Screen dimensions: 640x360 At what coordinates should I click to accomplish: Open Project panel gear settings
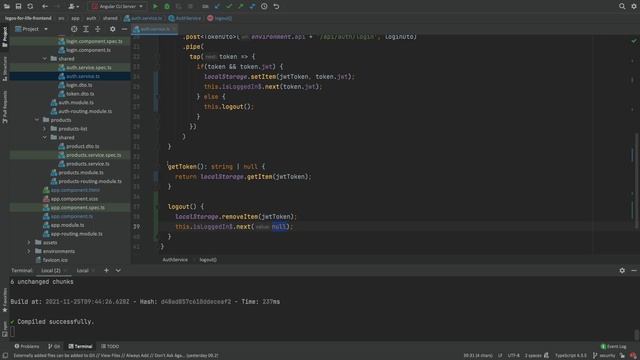tap(113, 29)
